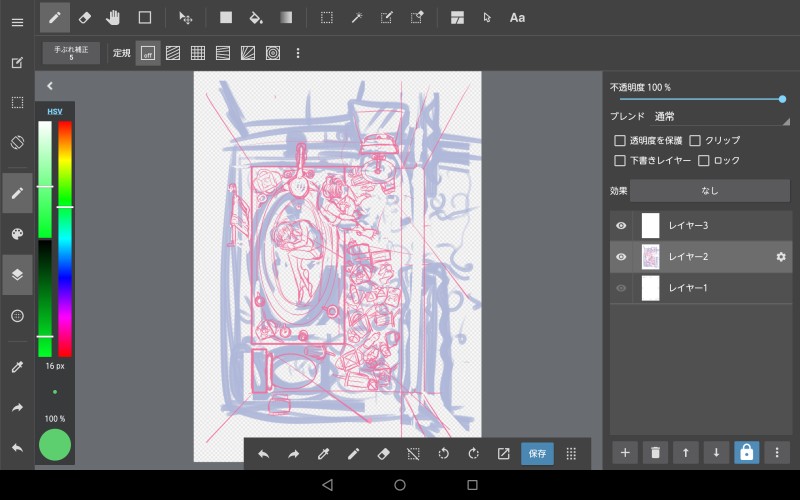The width and height of the screenshot is (800, 500).
Task: Select the Hand pan tool
Action: click(114, 17)
